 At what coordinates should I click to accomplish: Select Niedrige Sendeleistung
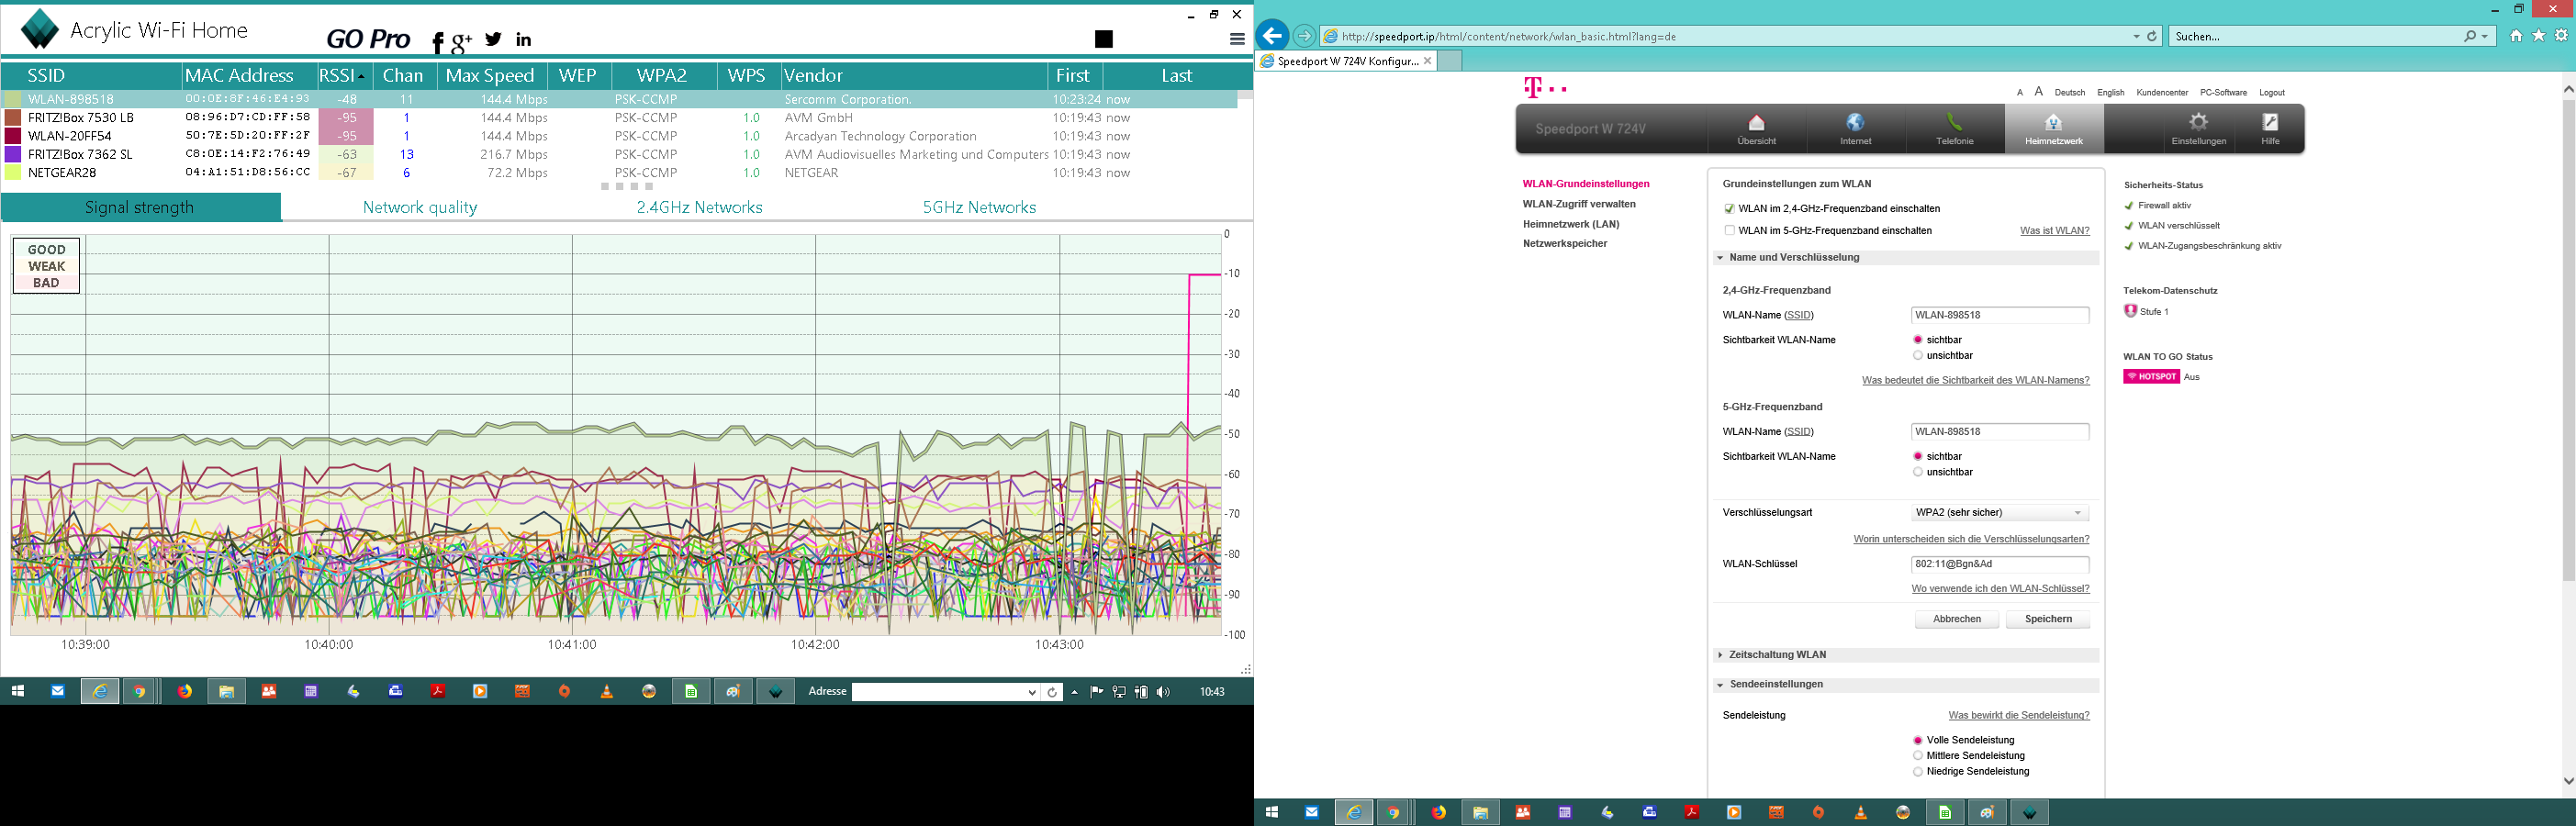pyautogui.click(x=1918, y=772)
